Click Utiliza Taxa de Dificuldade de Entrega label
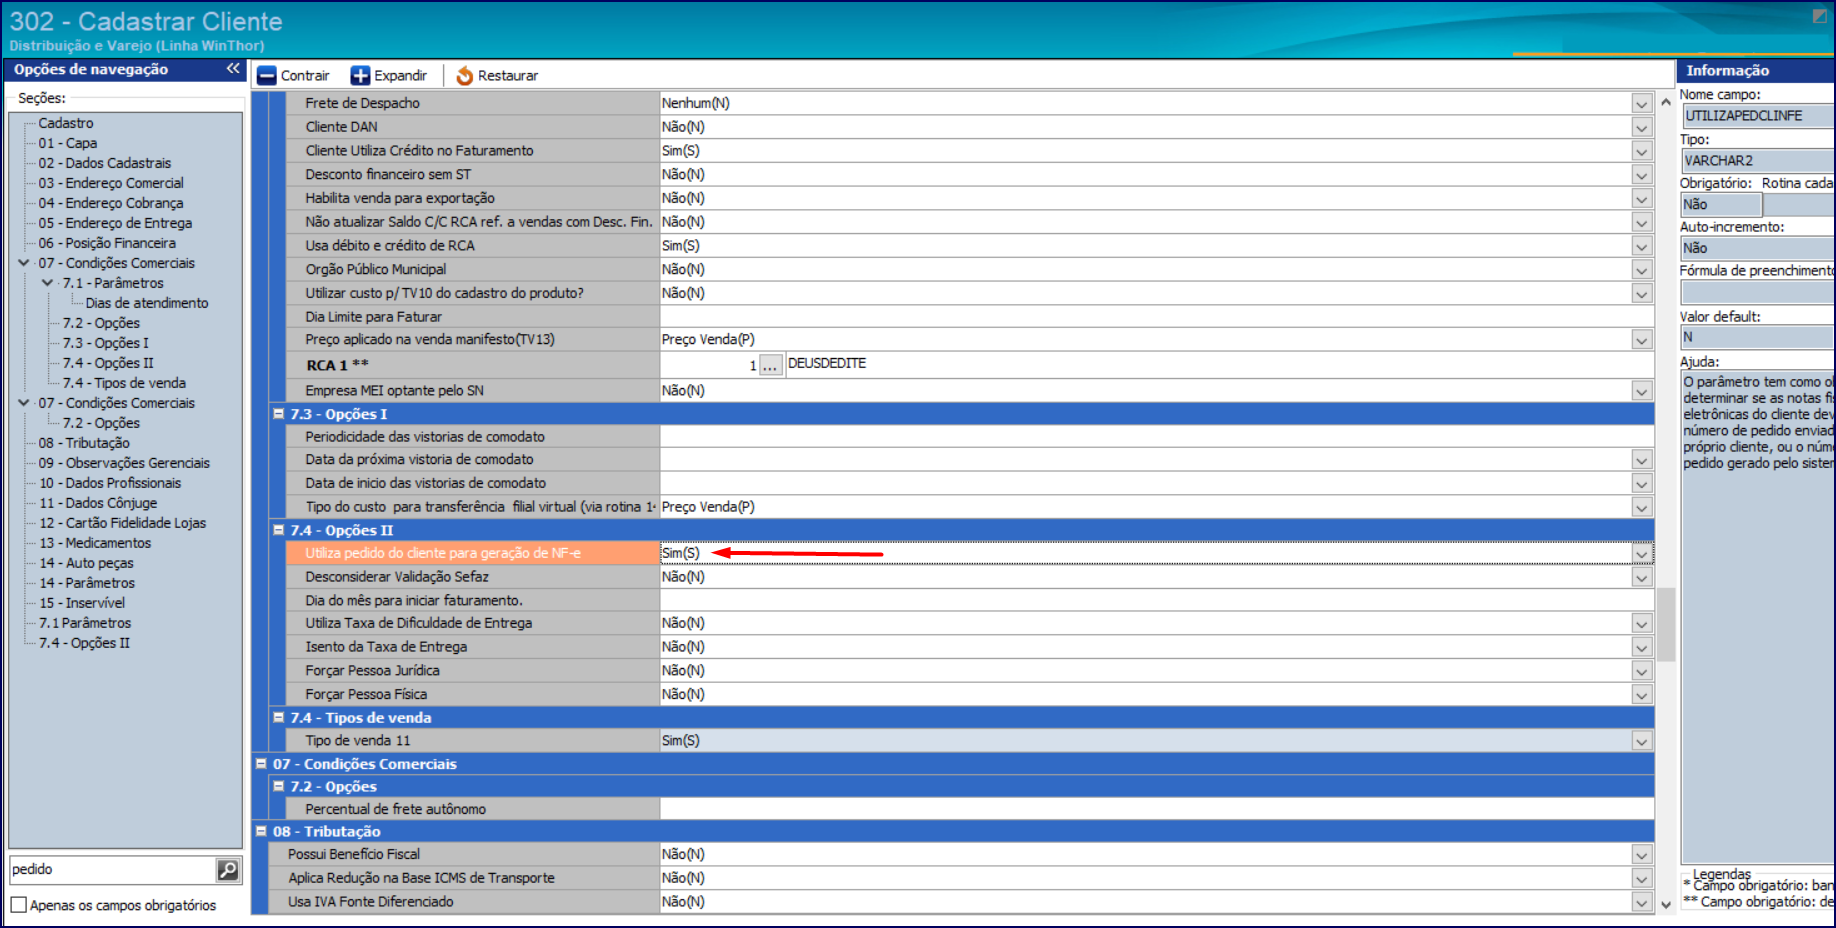This screenshot has width=1836, height=928. (x=419, y=624)
